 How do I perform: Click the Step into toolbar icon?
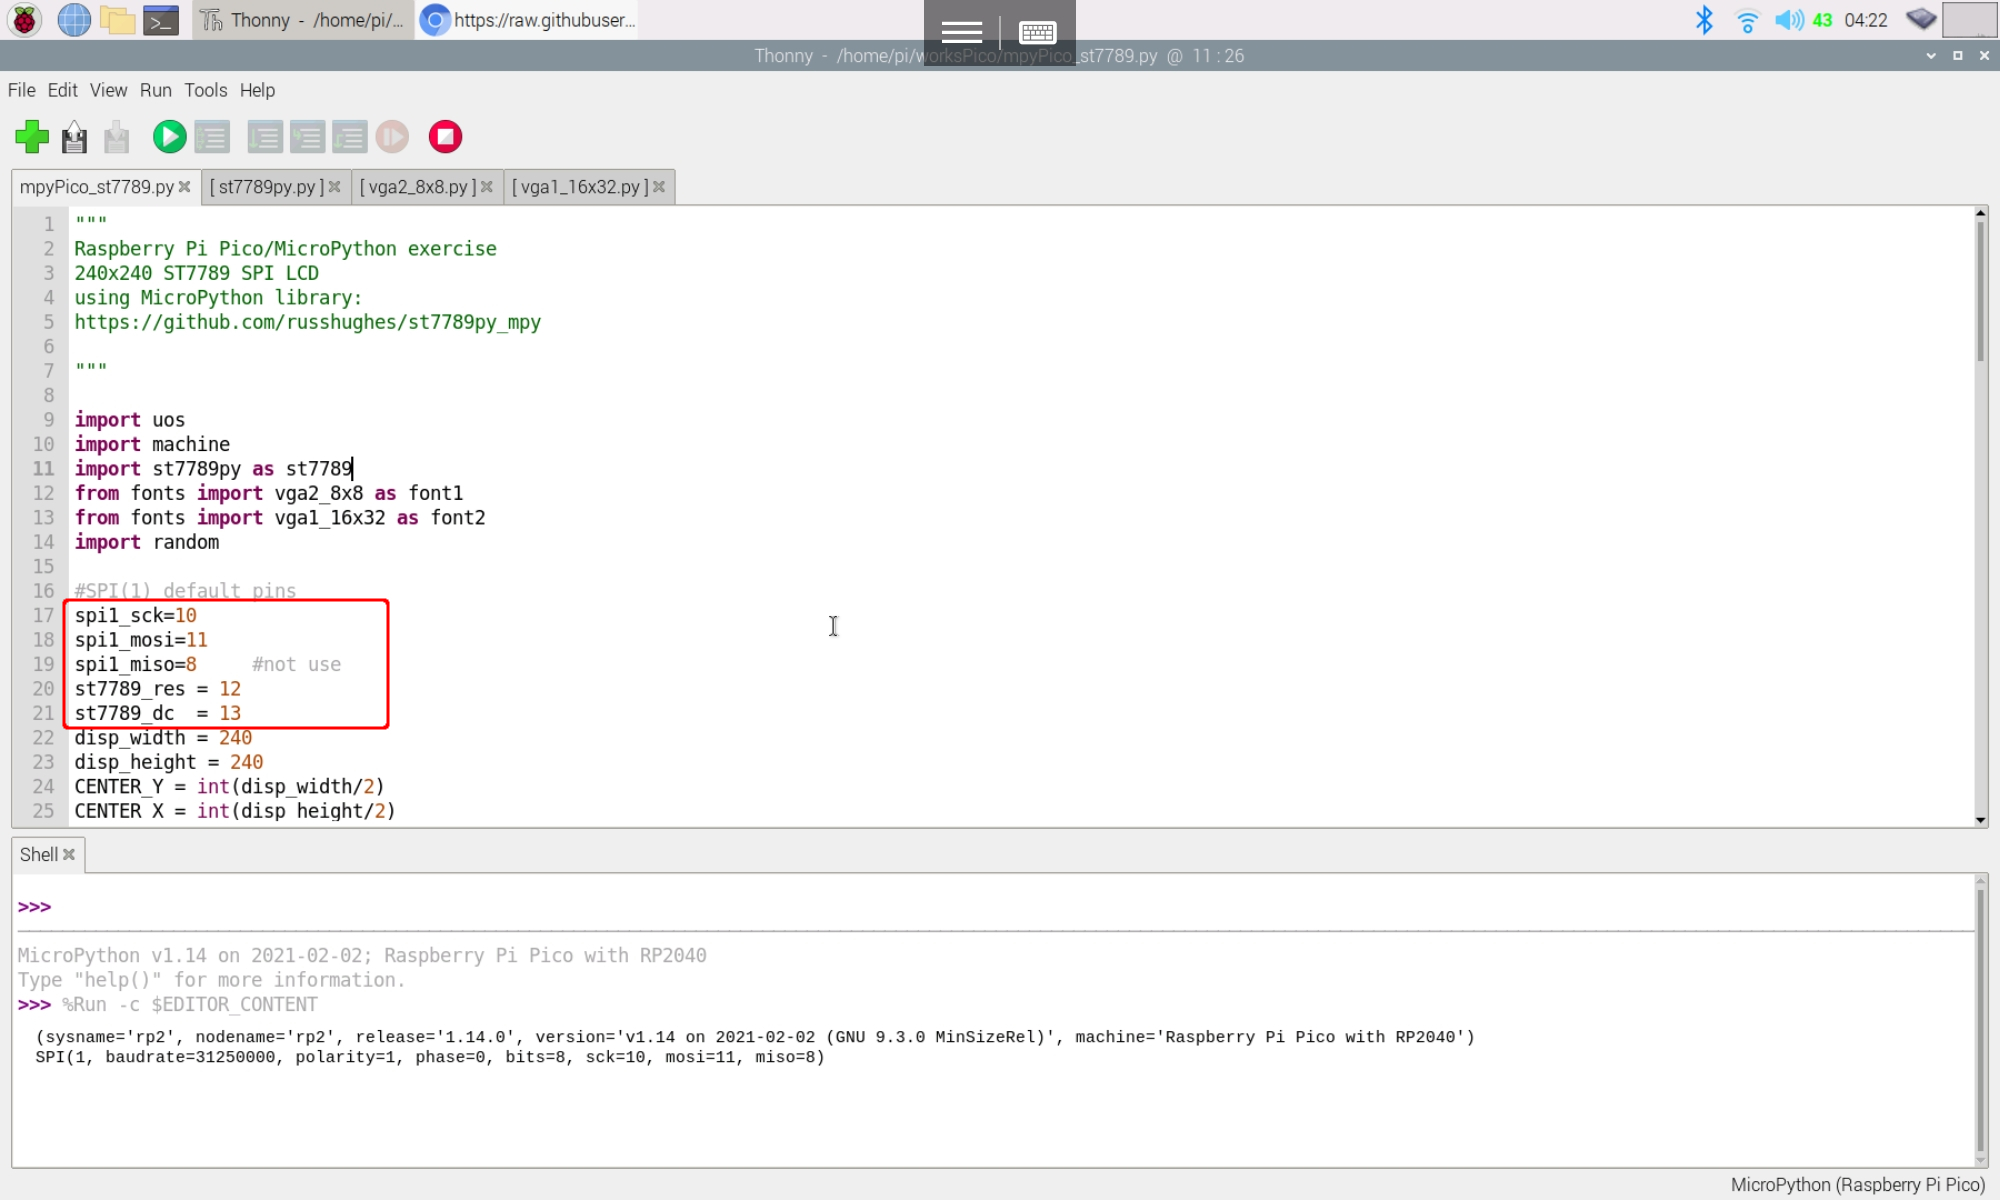point(307,137)
